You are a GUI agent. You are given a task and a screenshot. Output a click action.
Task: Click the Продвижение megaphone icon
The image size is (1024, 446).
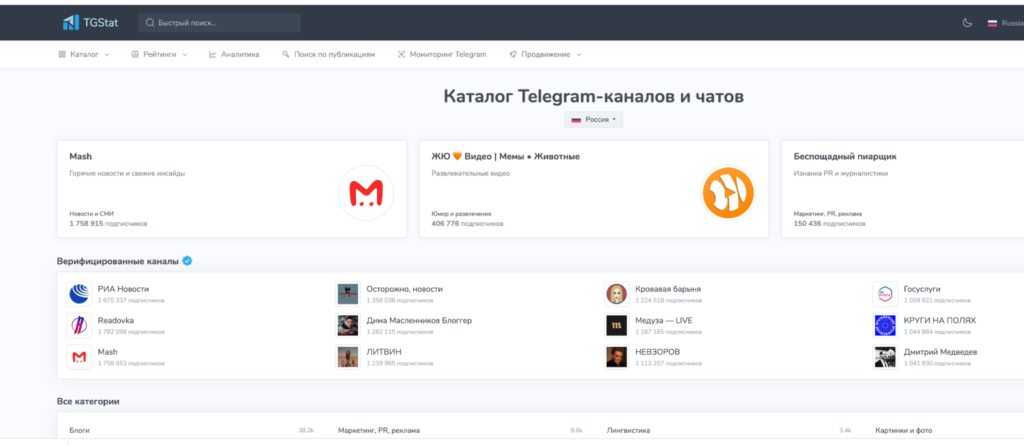click(513, 54)
